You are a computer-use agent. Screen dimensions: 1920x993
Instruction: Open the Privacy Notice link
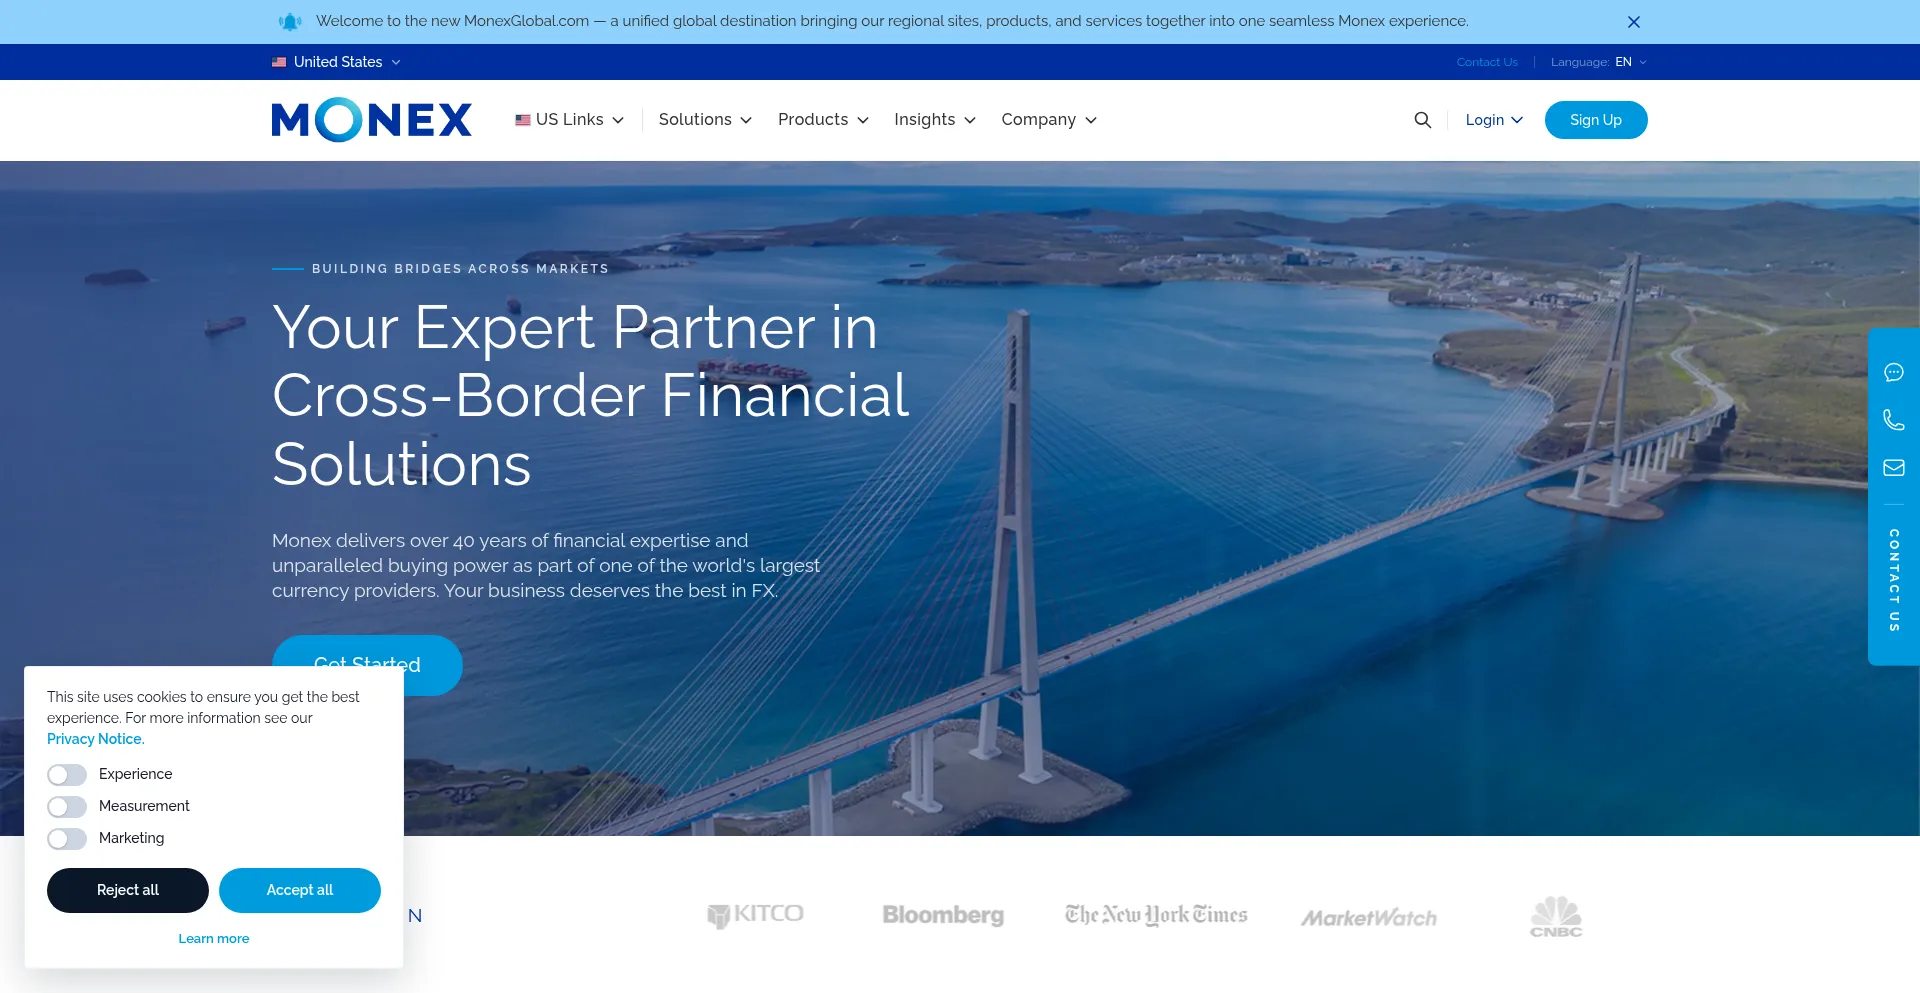pos(96,739)
